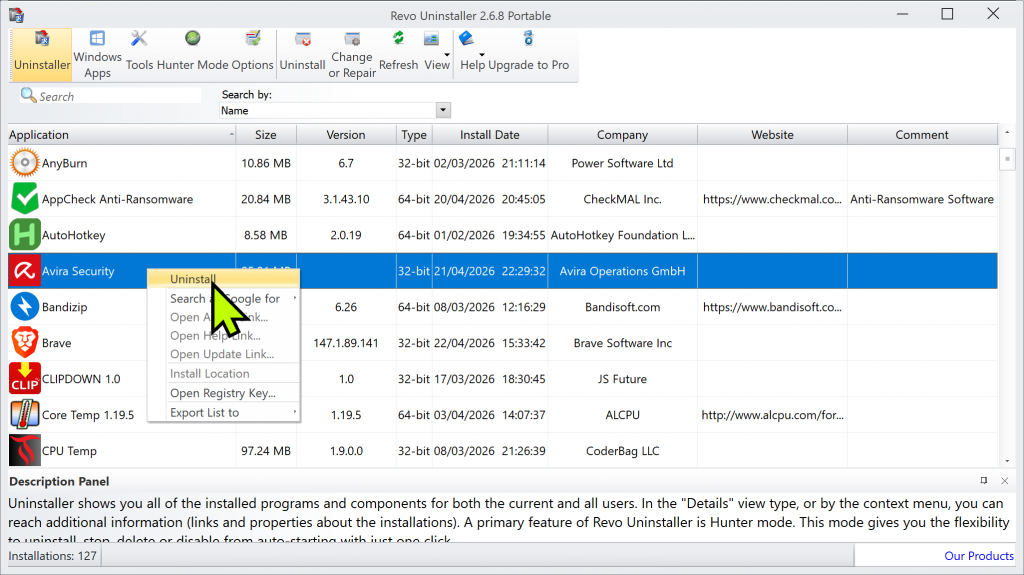Screen dimensions: 1024x575
Task: Click the Bandizip website URL cell
Action: tap(773, 306)
